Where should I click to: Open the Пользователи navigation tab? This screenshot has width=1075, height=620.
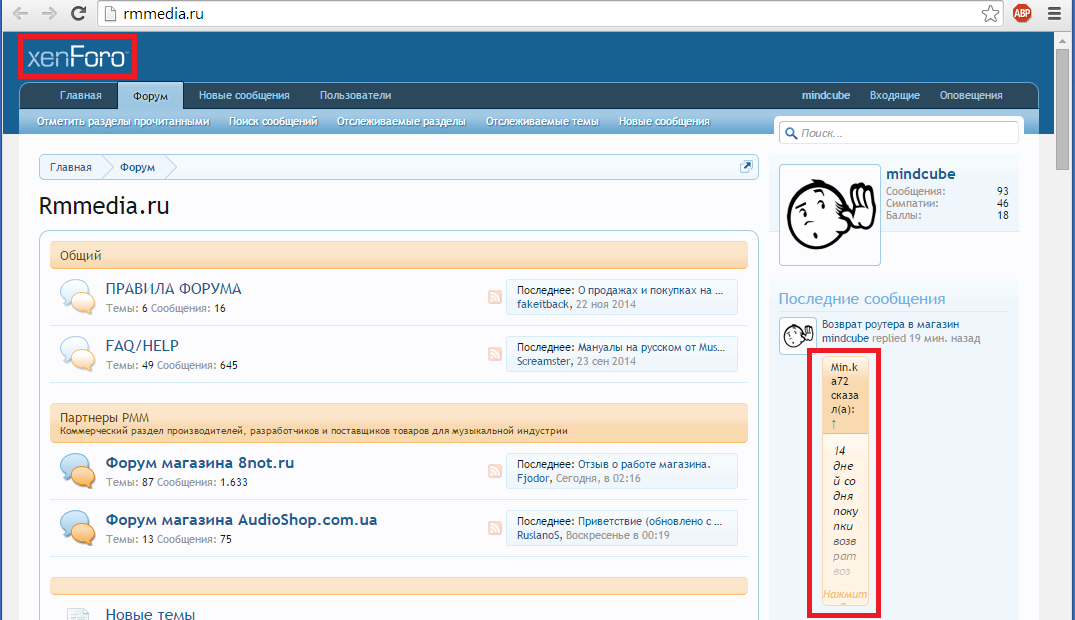pos(355,95)
